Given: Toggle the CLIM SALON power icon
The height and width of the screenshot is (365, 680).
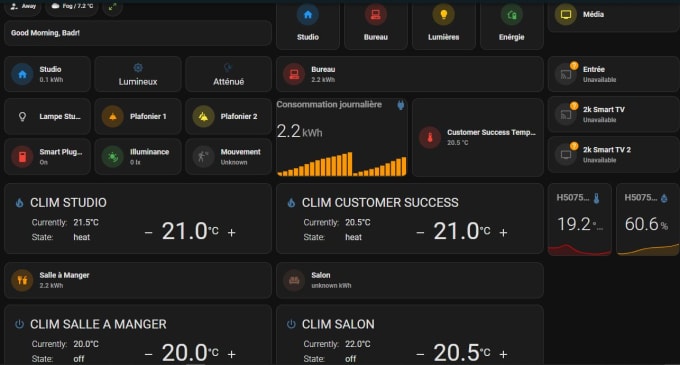Looking at the screenshot, I should click(x=291, y=324).
